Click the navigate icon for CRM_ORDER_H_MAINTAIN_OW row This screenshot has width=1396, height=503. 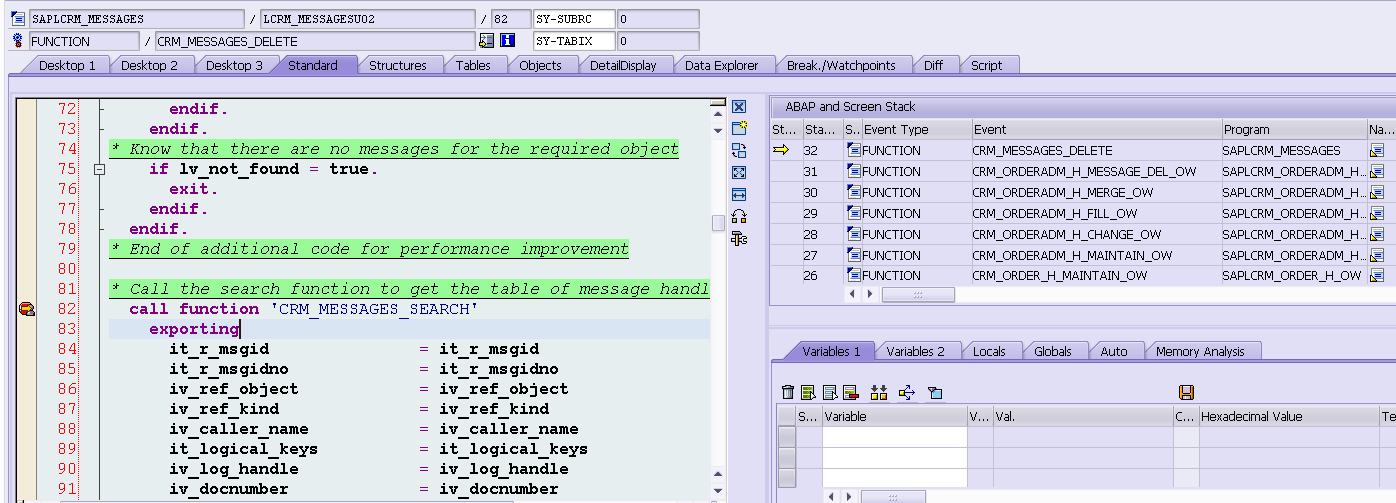1377,276
